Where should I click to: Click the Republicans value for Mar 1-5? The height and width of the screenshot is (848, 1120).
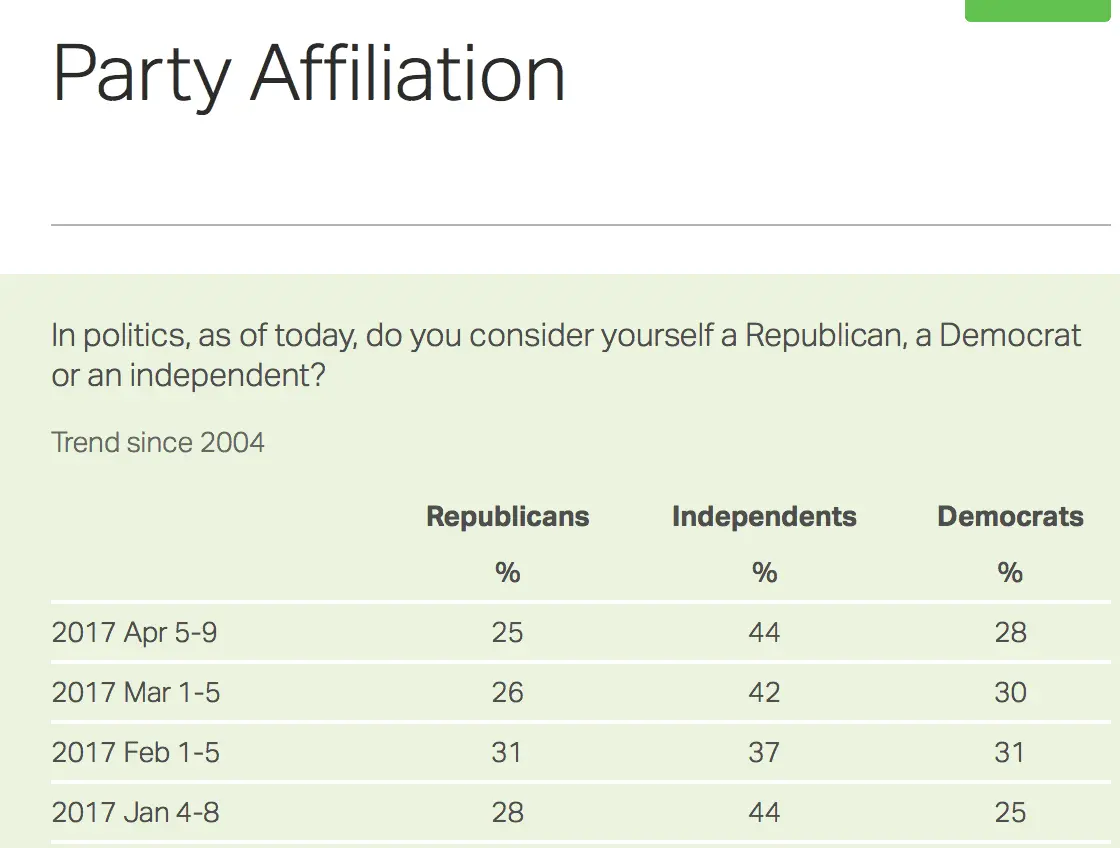coord(508,693)
